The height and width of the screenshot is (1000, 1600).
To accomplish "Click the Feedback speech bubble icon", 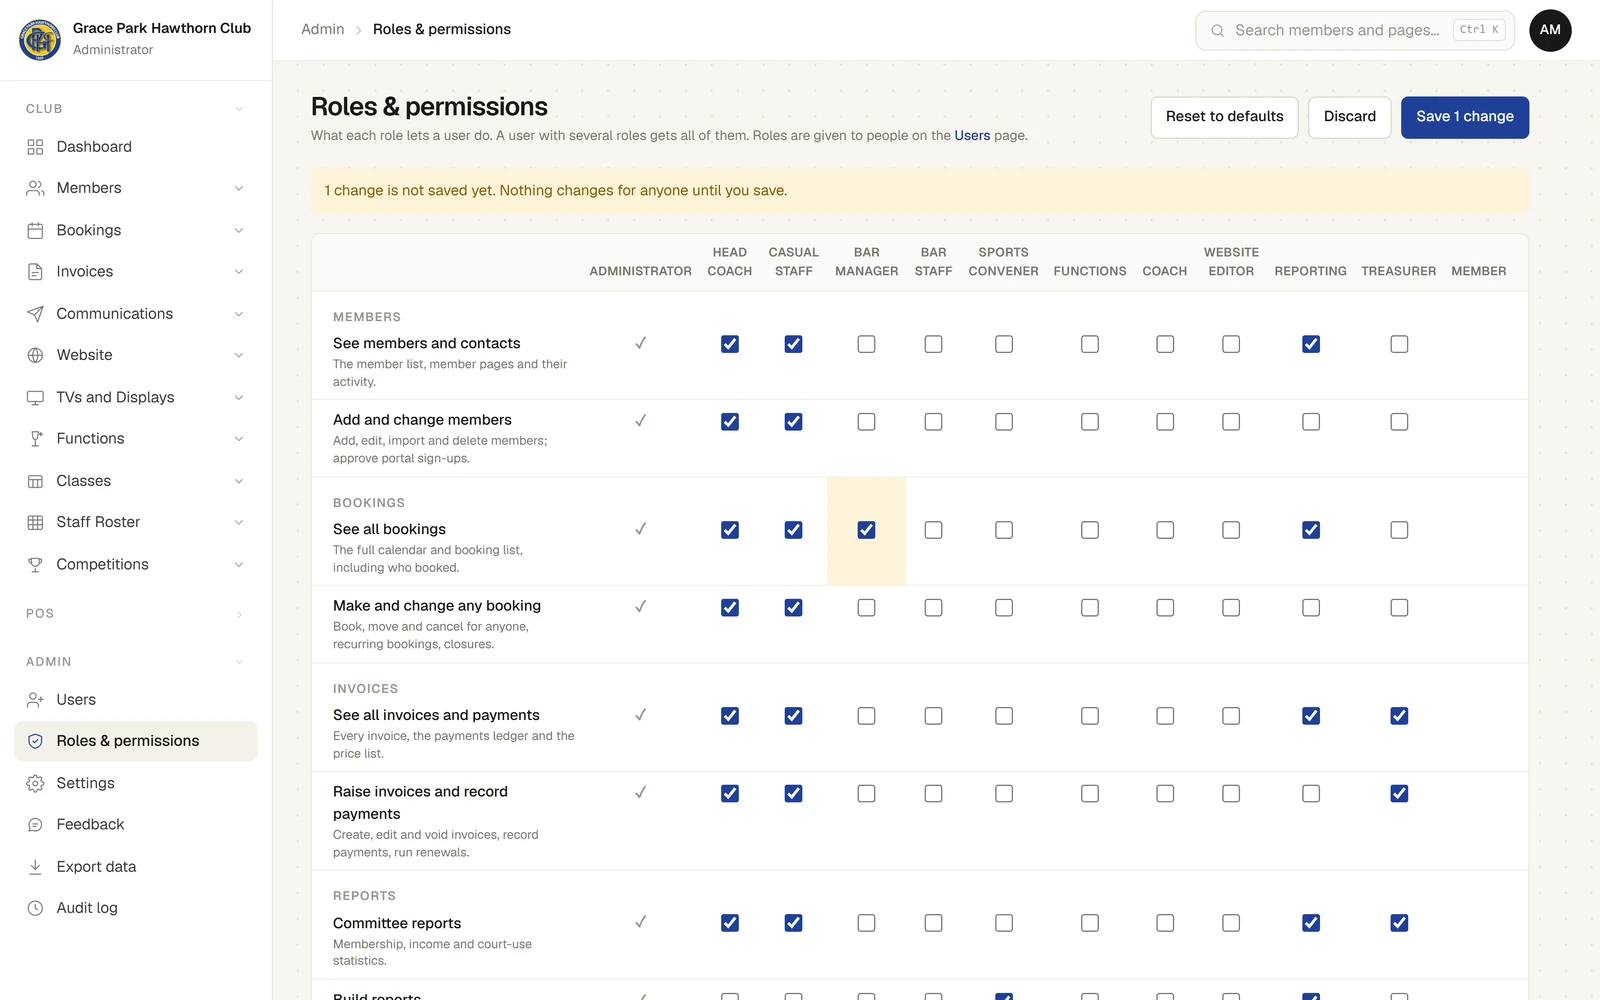I will 35,825.
